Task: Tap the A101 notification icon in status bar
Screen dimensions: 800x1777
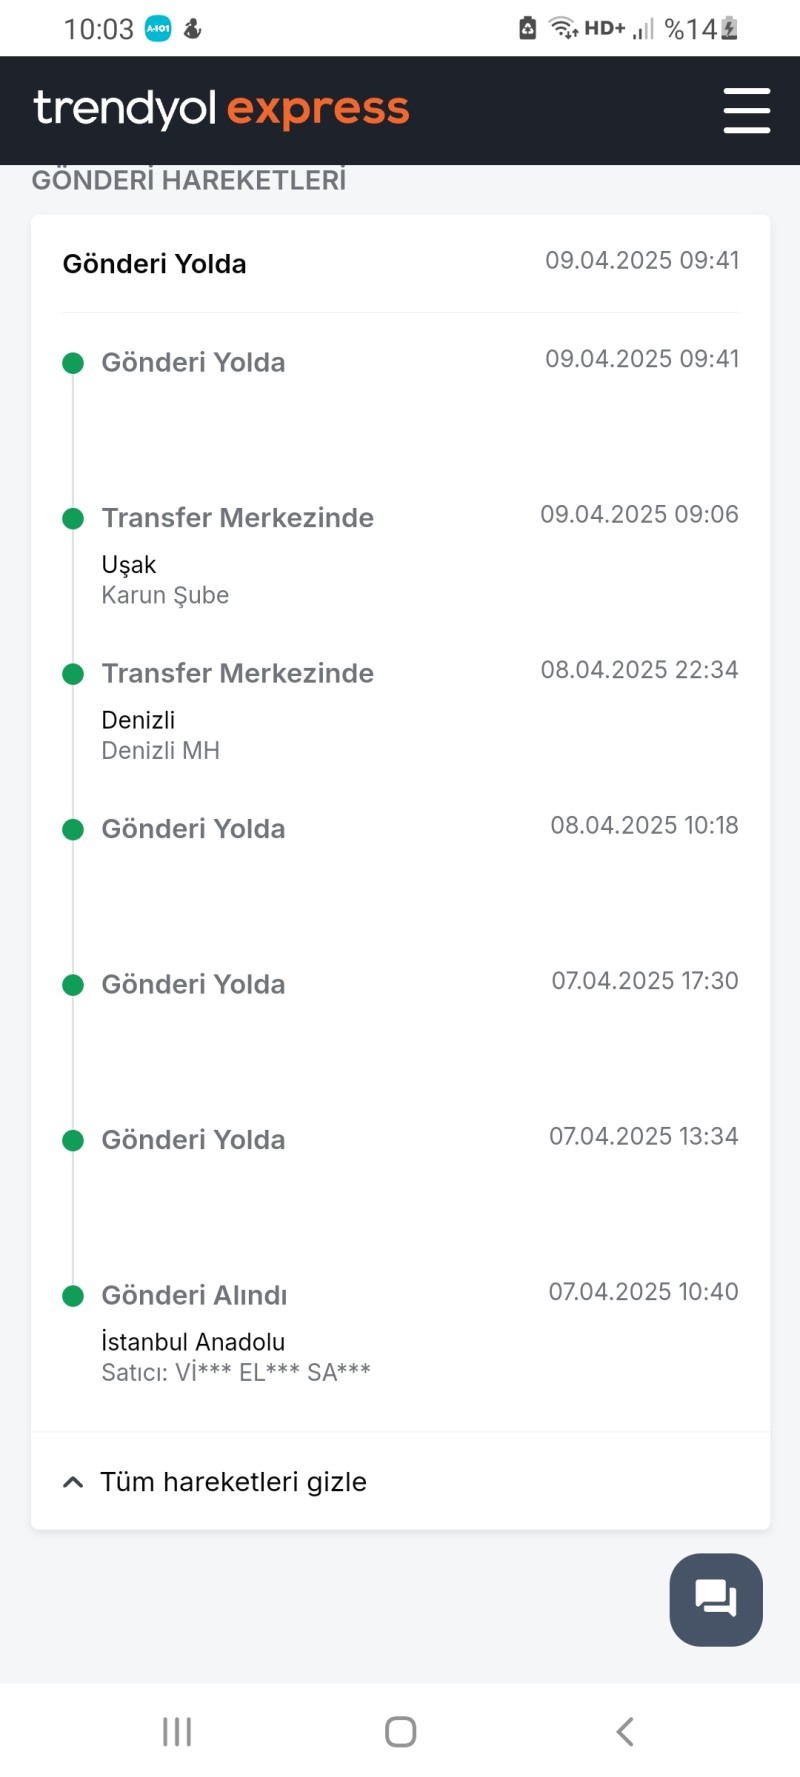Action: click(158, 29)
